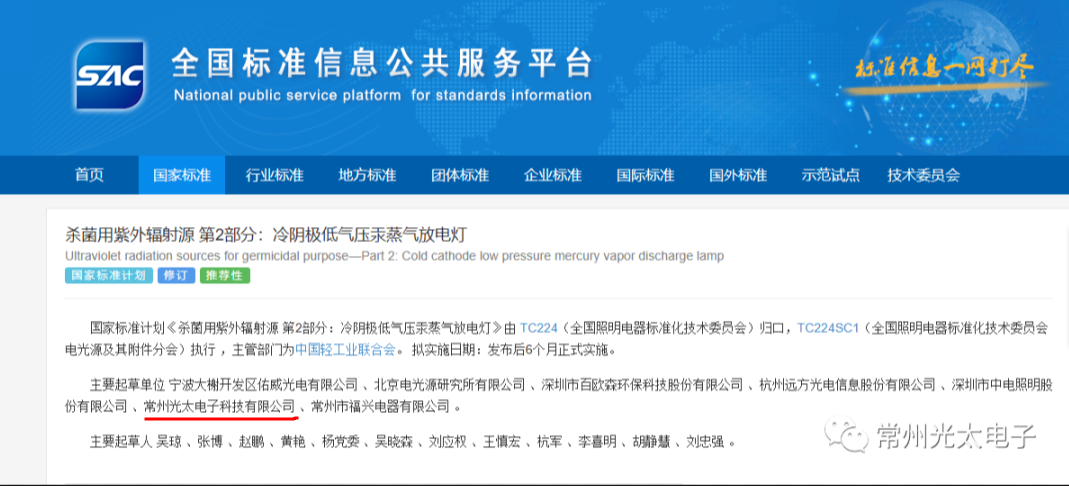Open the TC224SC1 subcommittee link

point(825,327)
